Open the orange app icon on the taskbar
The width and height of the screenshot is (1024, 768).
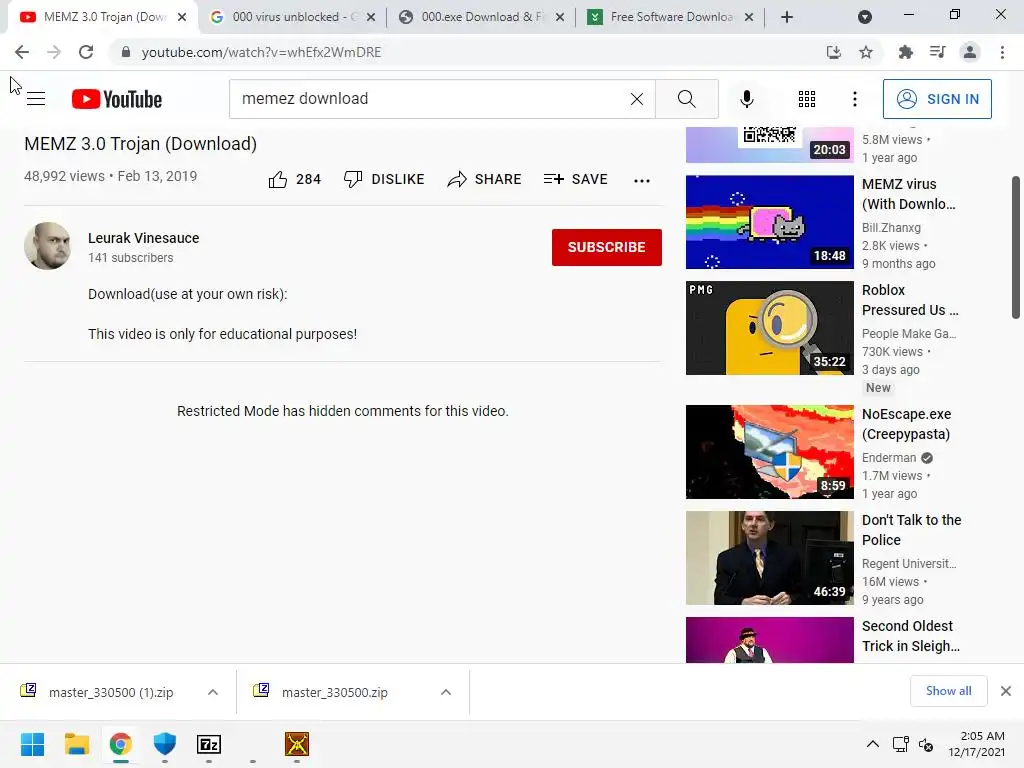click(297, 744)
